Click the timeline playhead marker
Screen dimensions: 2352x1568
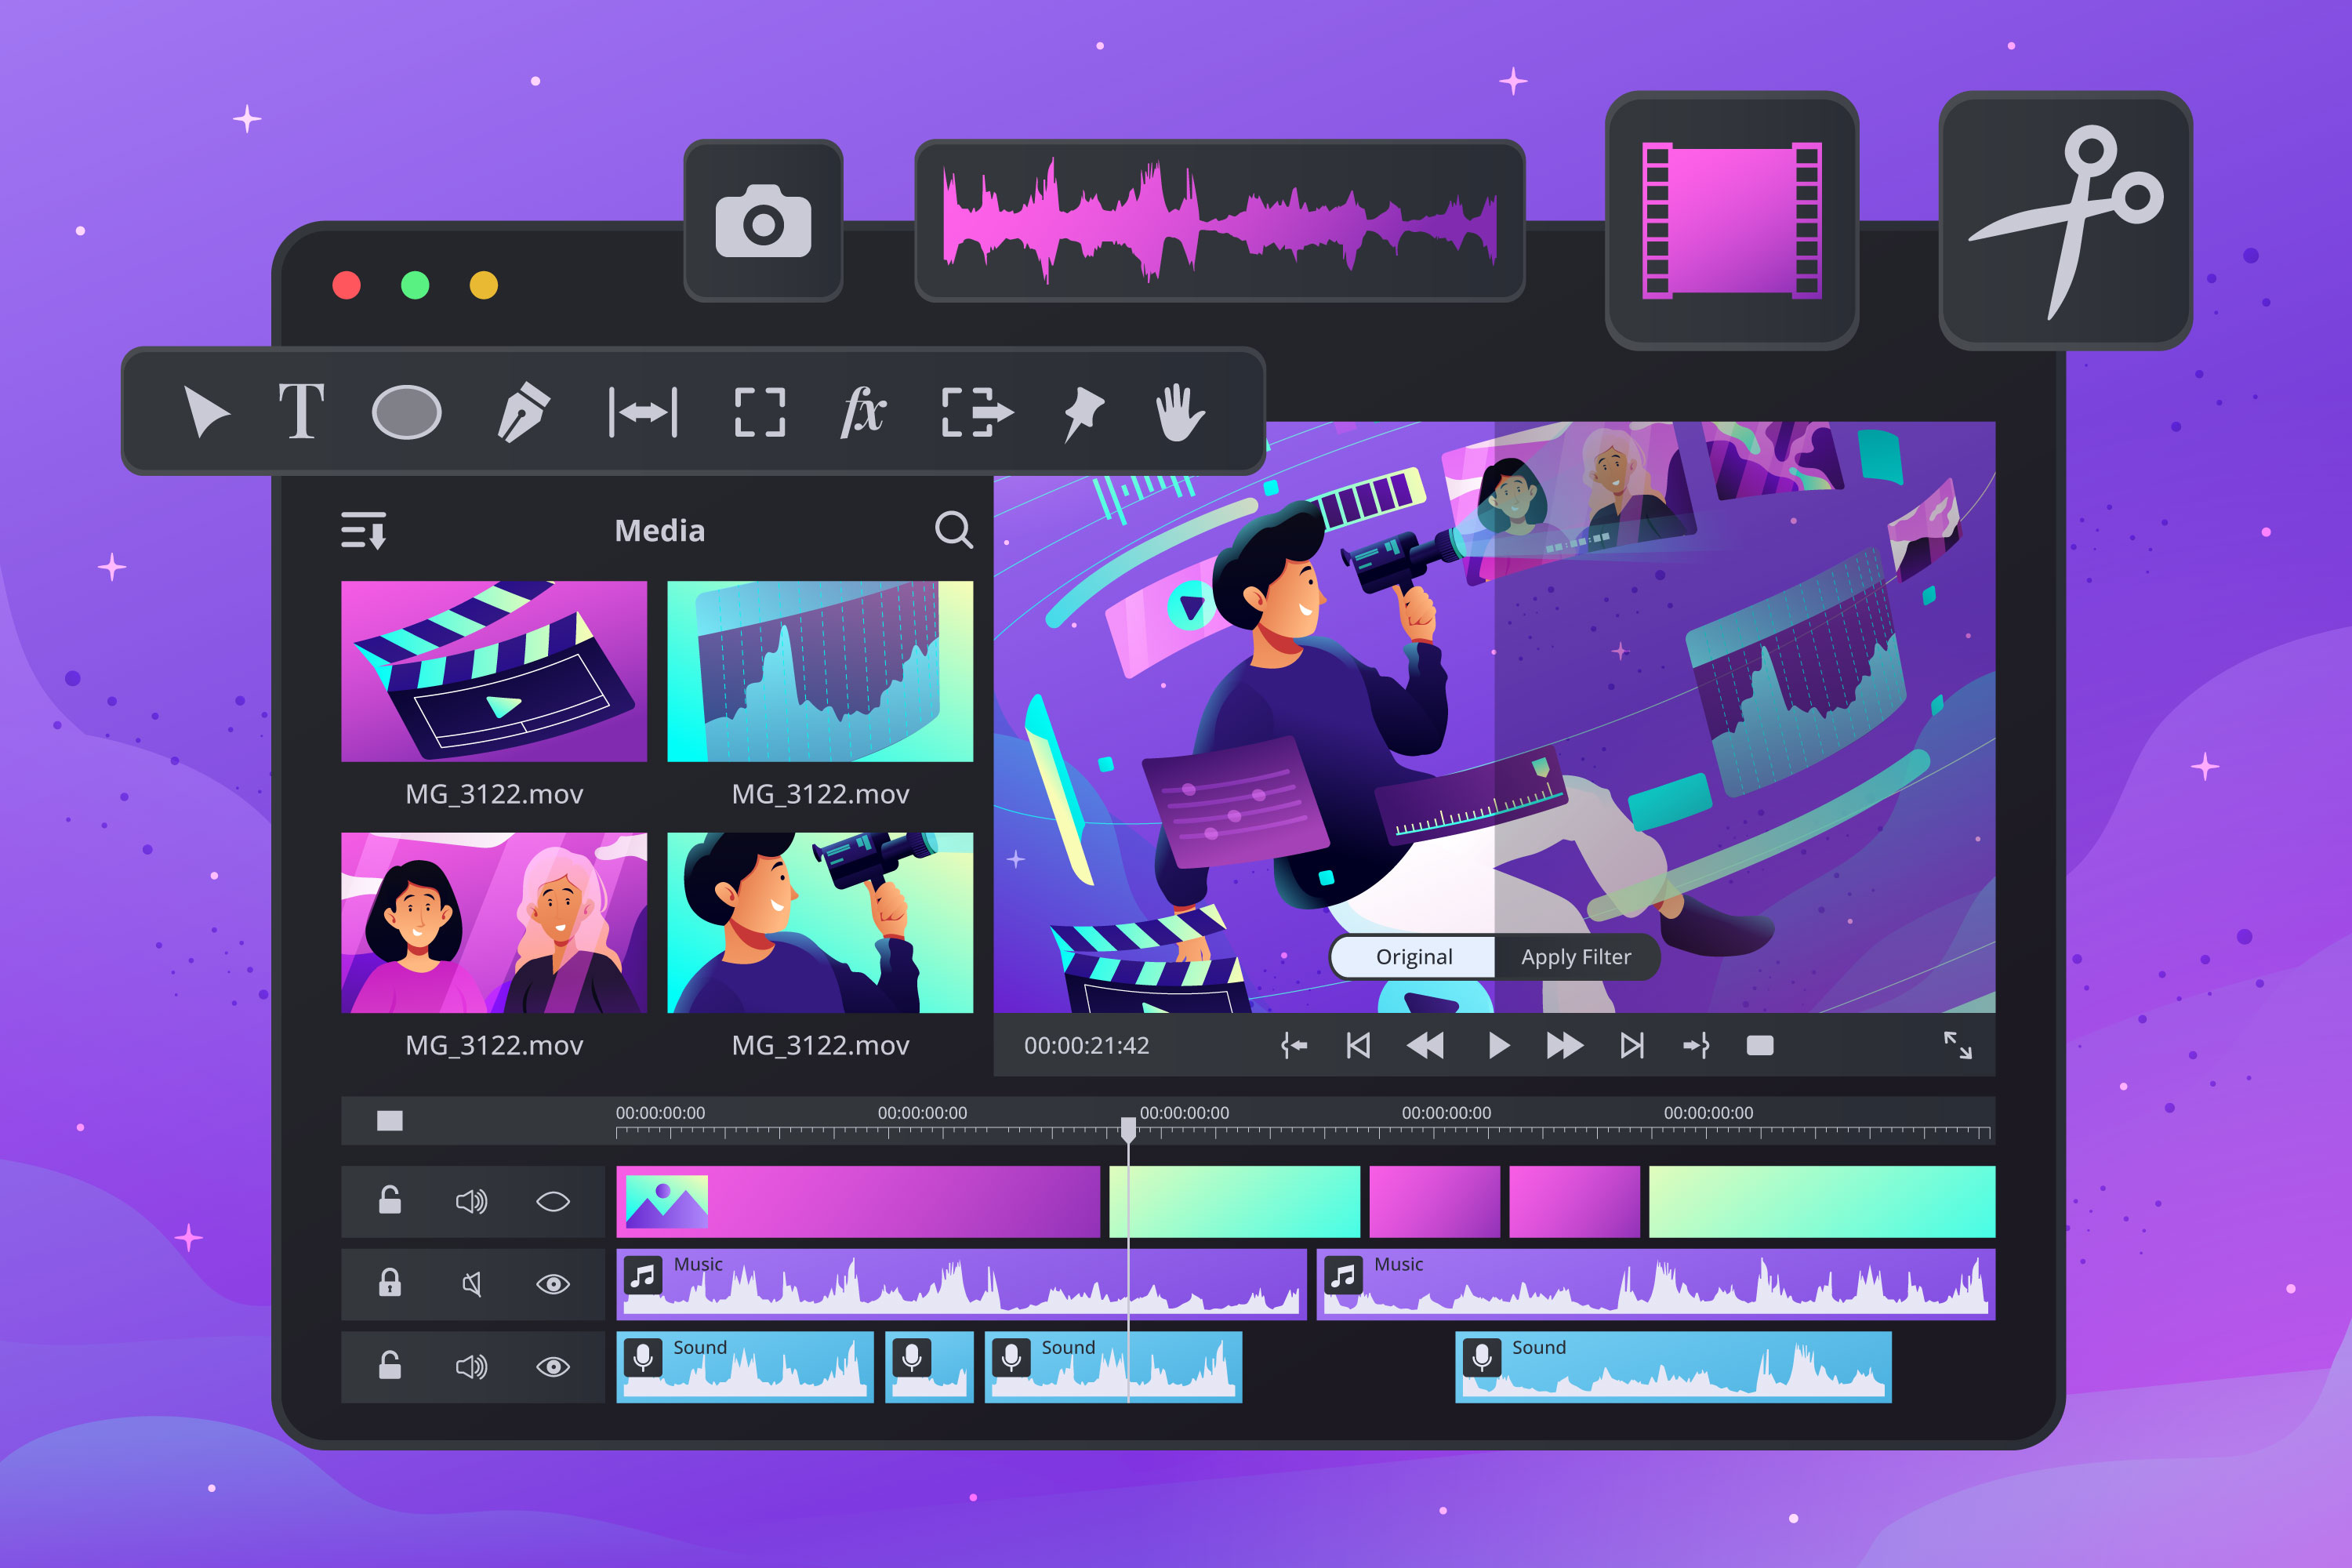pyautogui.click(x=1128, y=1128)
